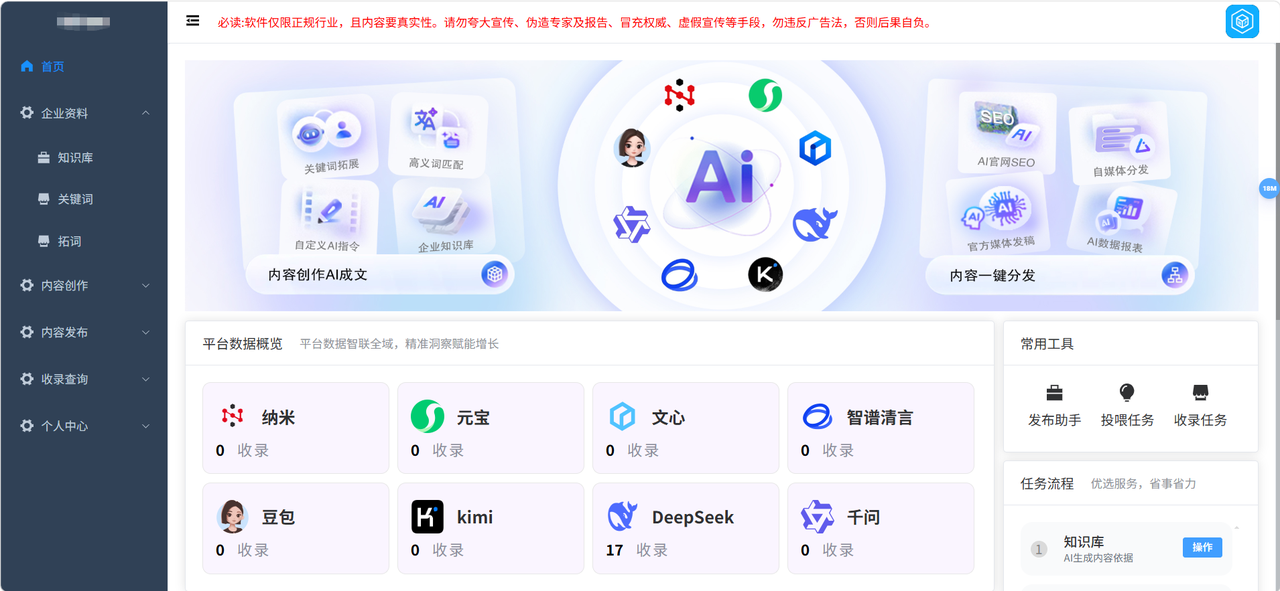Open the 千问 data card

(x=880, y=528)
